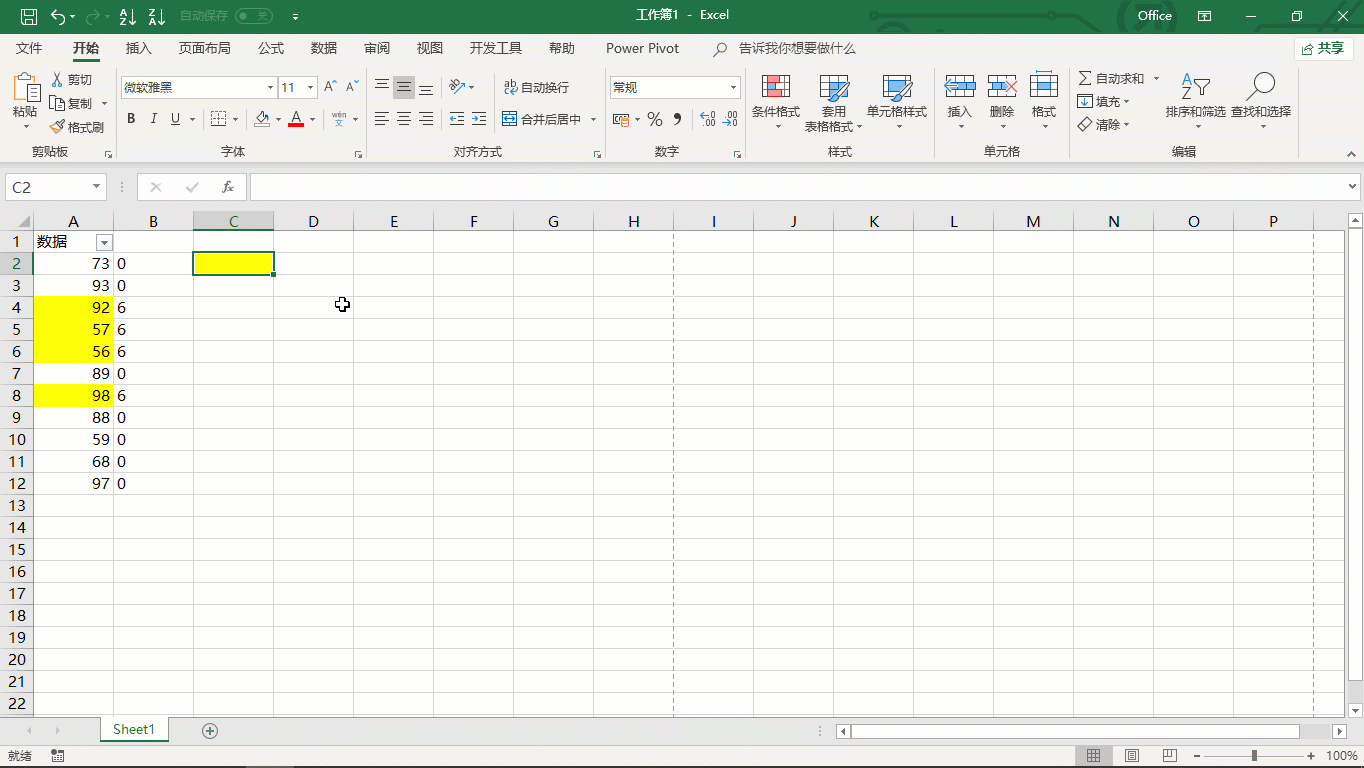Open the cell Format (格式) menu
This screenshot has width=1364, height=768.
[1044, 102]
